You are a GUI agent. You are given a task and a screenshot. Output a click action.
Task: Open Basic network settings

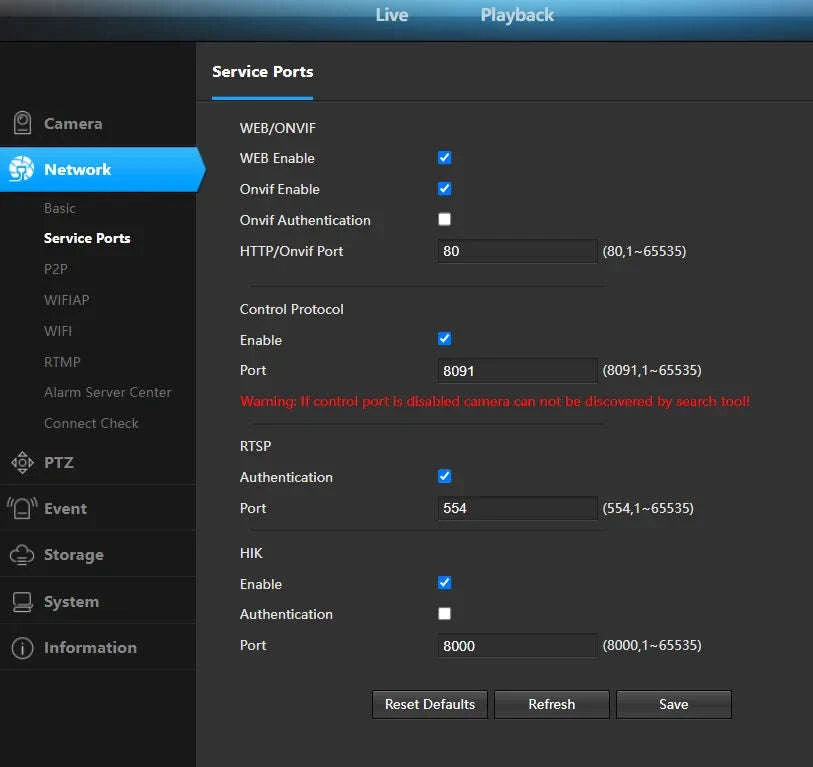point(60,208)
